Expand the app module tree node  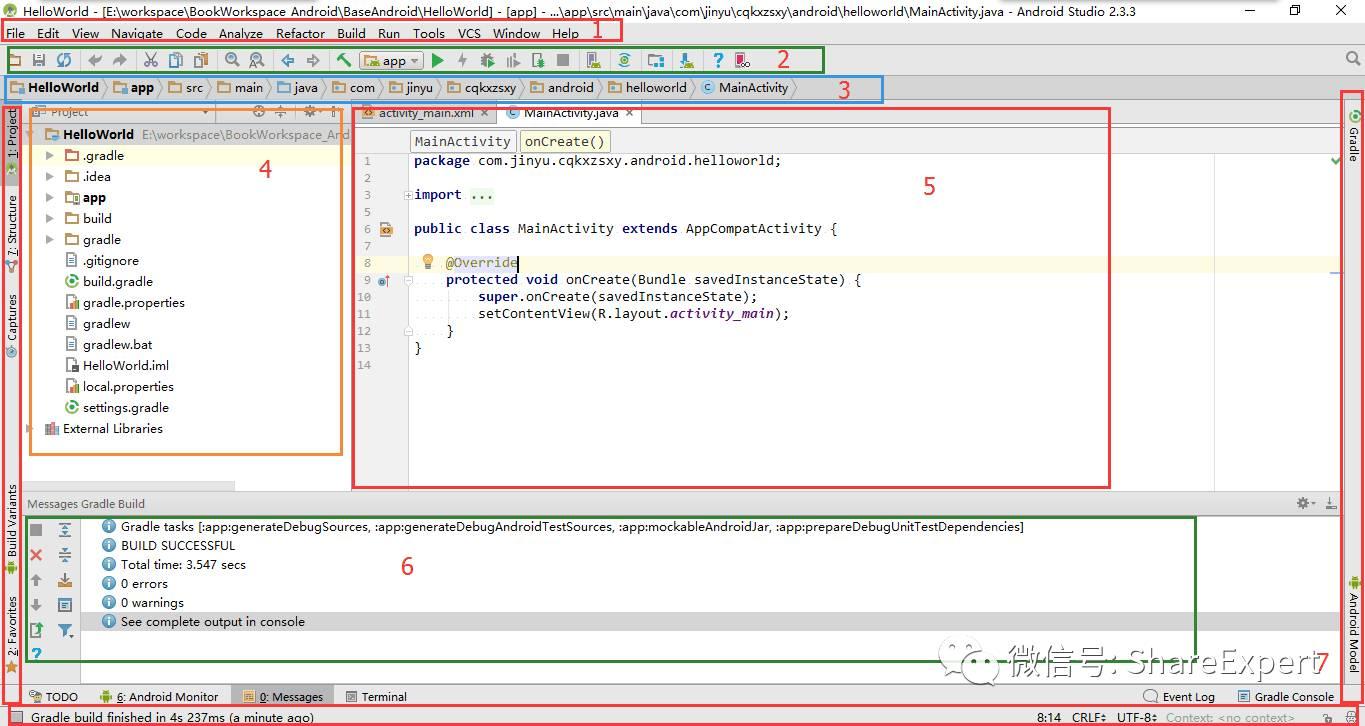click(50, 198)
